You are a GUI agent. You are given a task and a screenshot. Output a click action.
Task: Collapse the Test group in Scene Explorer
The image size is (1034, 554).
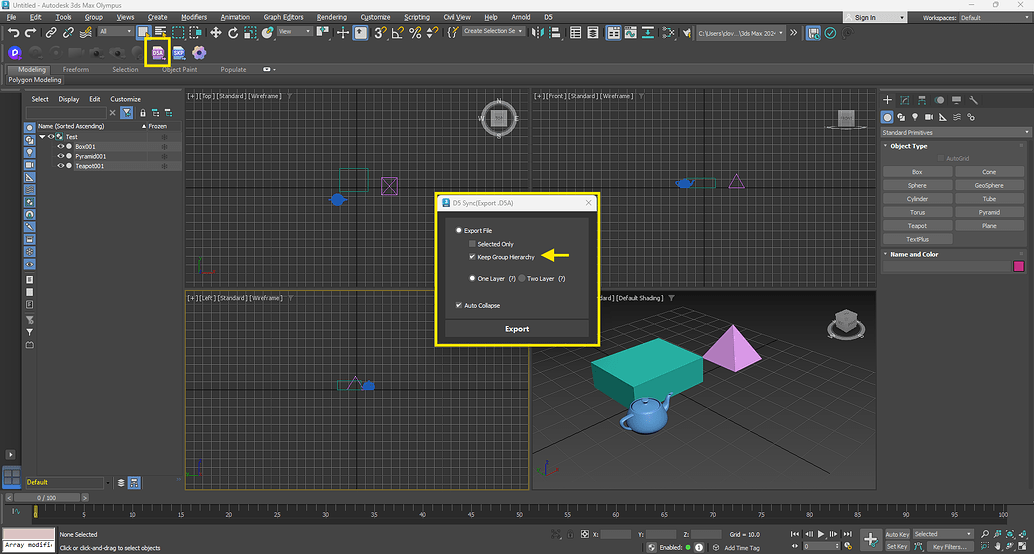coord(42,137)
